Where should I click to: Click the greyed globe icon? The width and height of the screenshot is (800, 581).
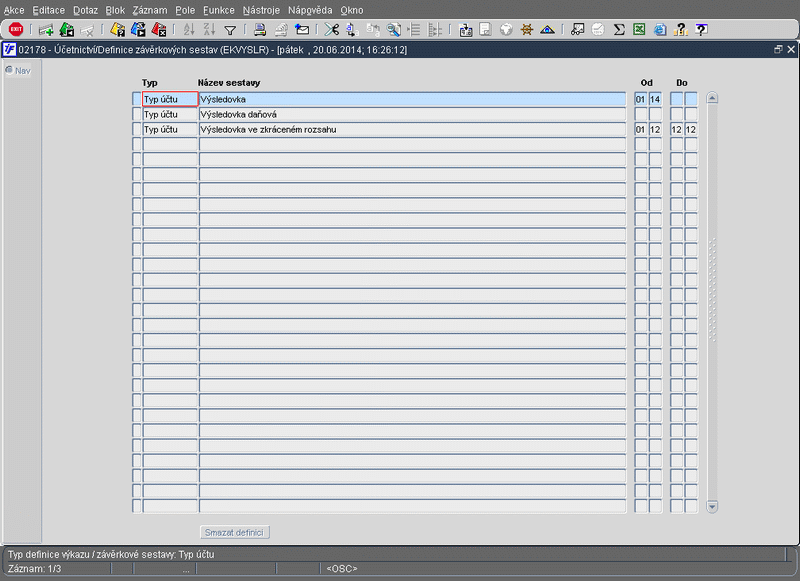coord(506,30)
